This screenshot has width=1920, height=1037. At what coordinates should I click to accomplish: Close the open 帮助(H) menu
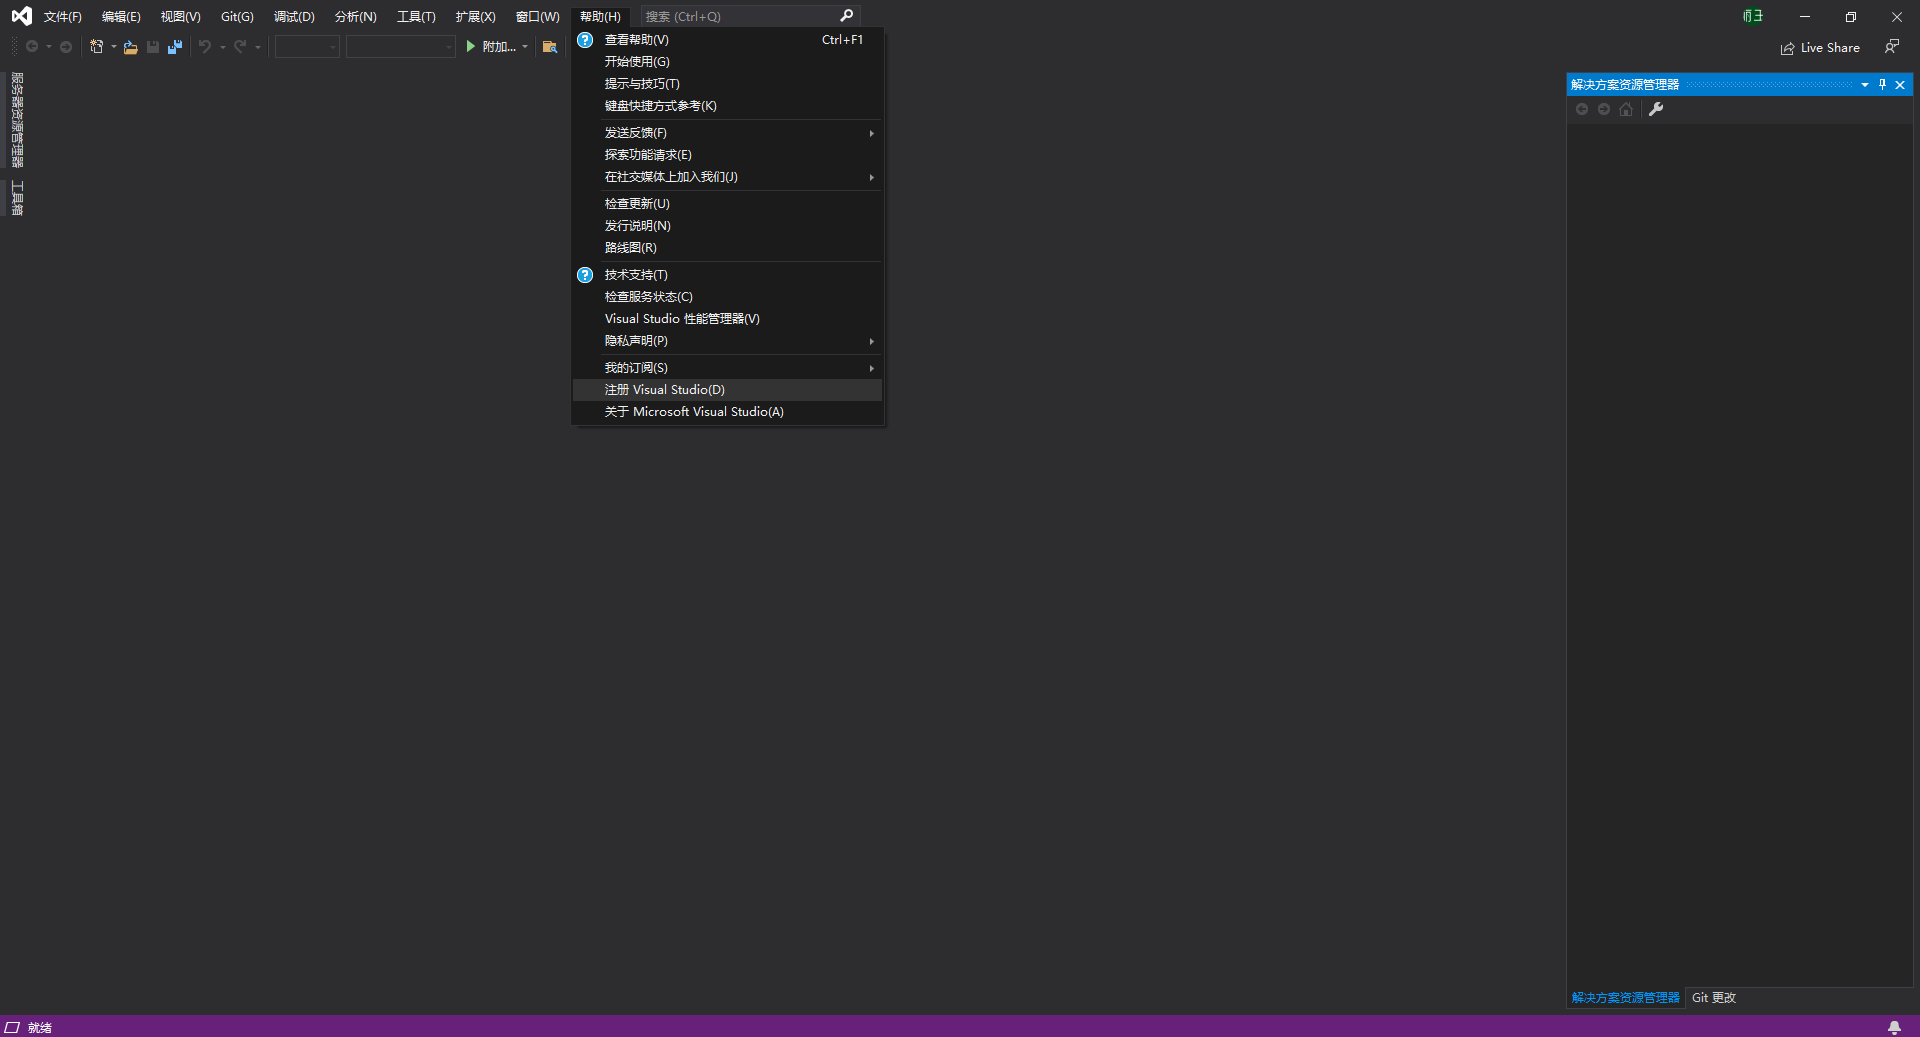tap(600, 16)
